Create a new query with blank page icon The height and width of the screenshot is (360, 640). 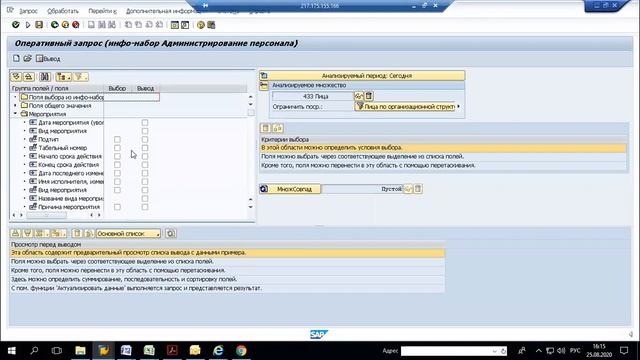(x=16, y=58)
